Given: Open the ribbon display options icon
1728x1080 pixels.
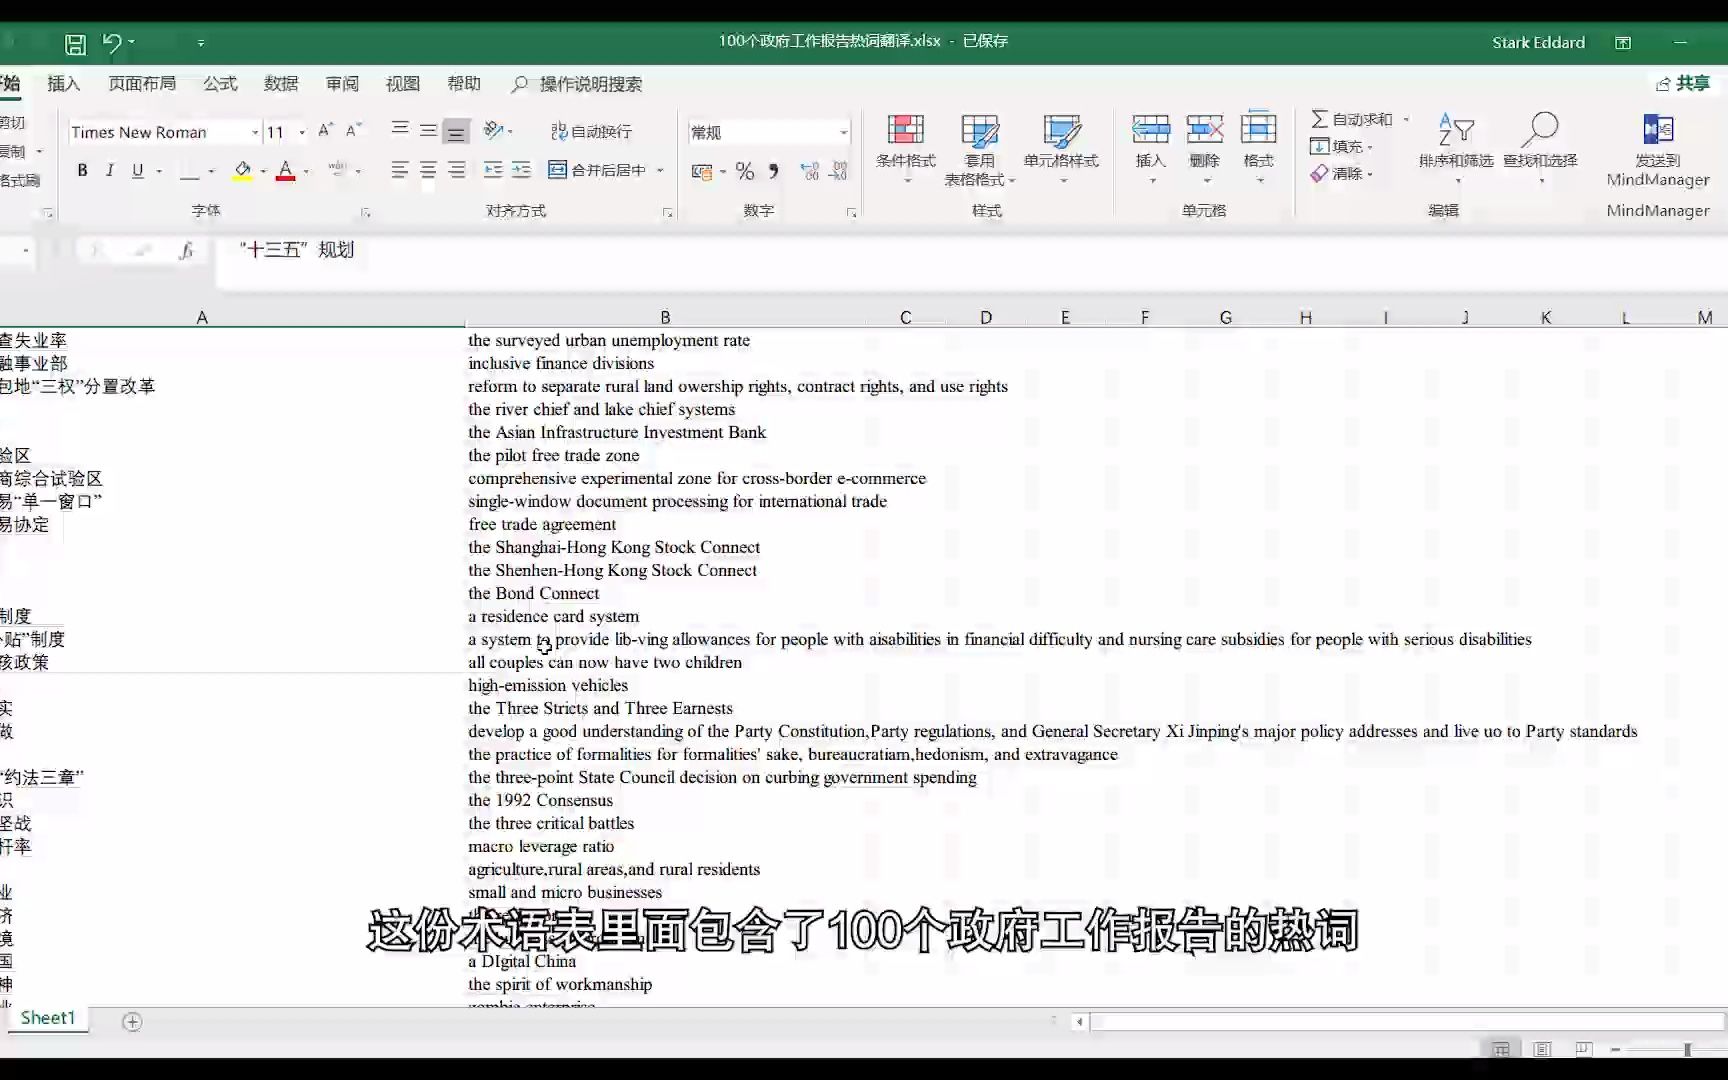Looking at the screenshot, I should 1623,42.
